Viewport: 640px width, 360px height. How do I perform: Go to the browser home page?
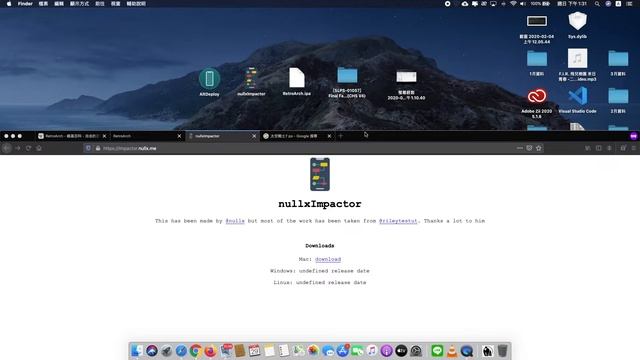tap(39, 148)
